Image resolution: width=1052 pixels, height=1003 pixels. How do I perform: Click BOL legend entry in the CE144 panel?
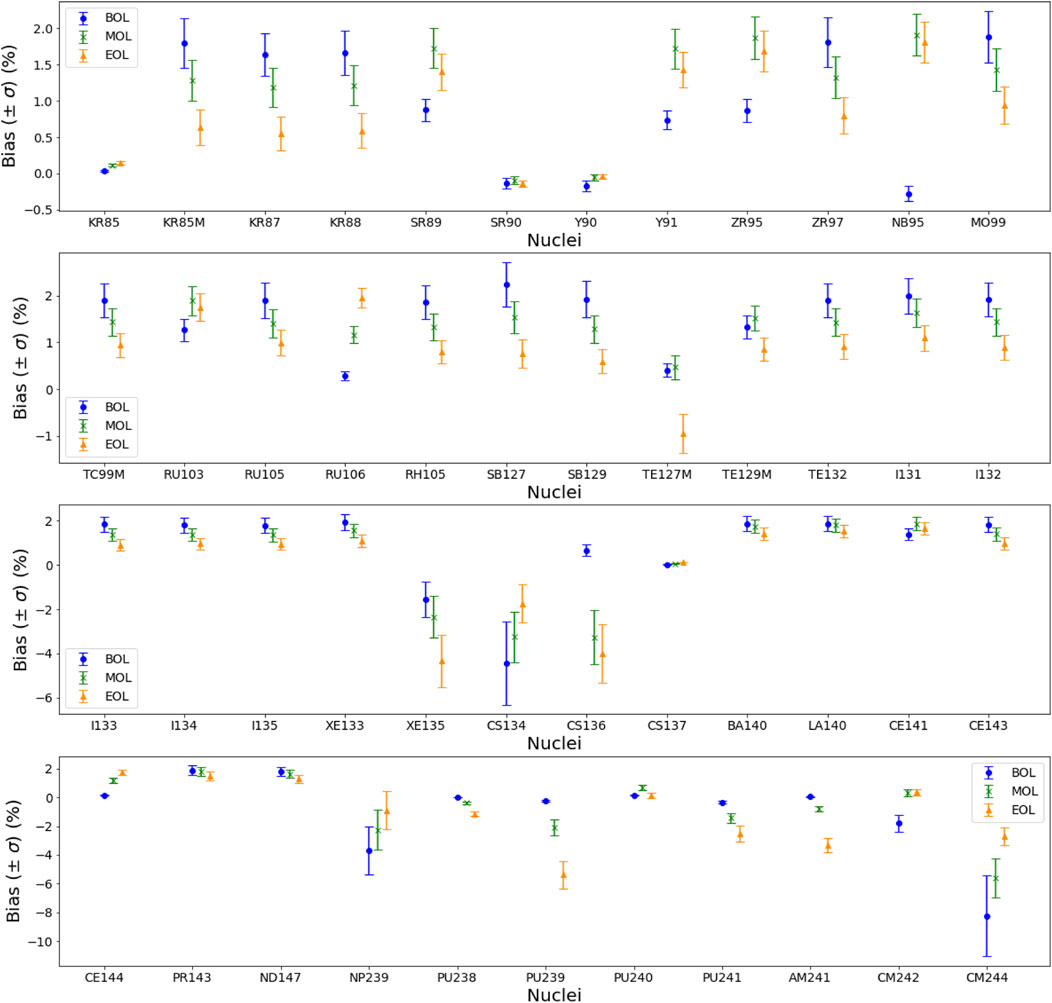point(1010,774)
